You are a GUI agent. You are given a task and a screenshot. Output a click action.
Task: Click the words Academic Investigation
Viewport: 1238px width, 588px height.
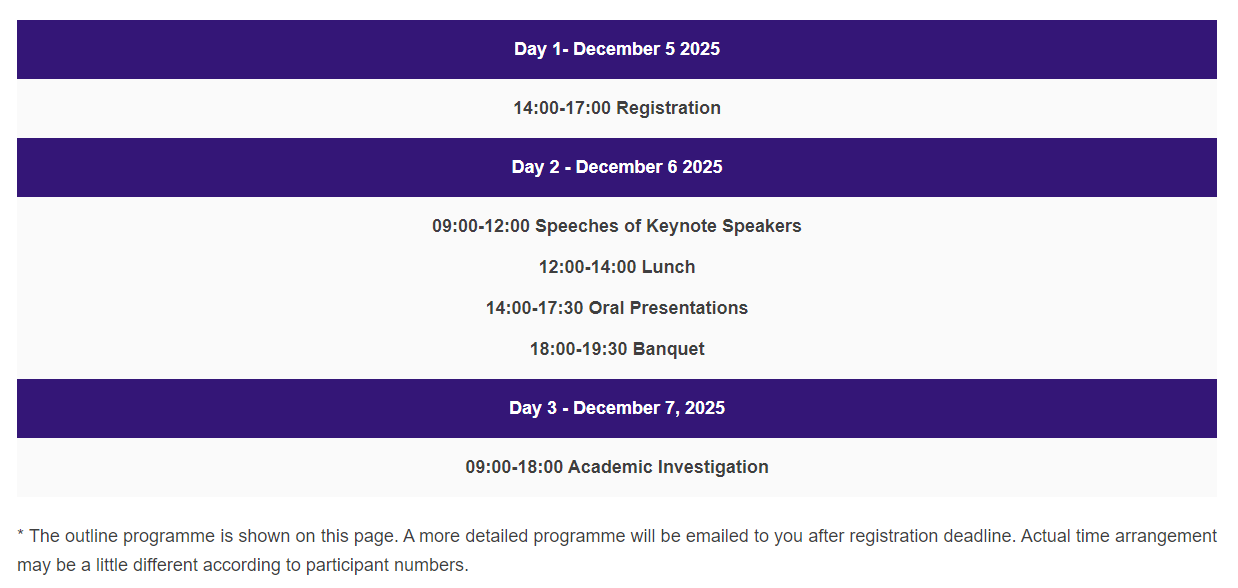click(x=668, y=467)
